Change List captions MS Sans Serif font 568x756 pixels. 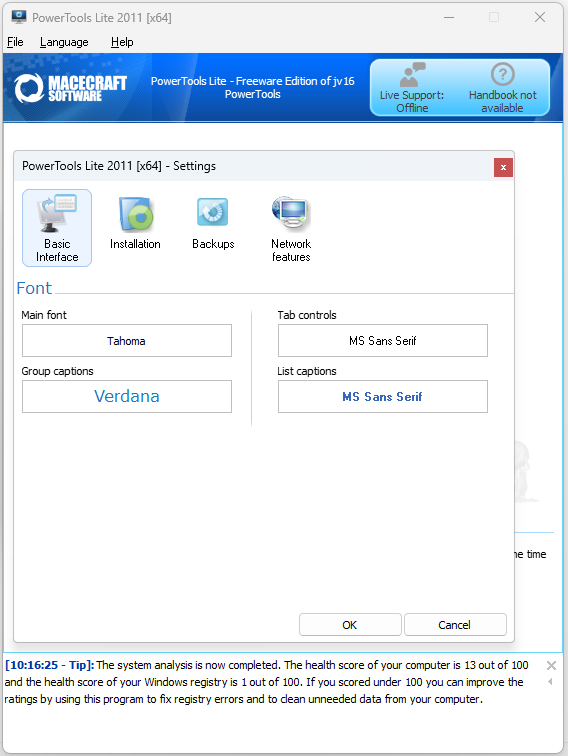point(382,396)
